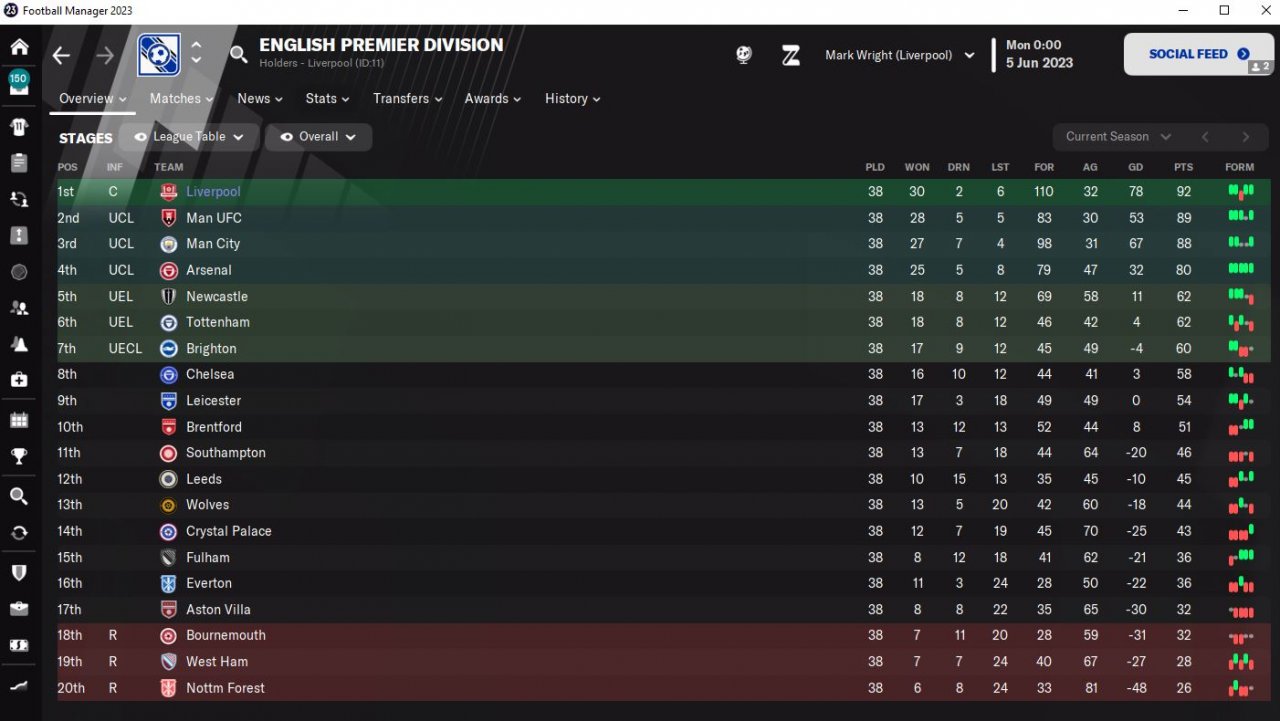Image resolution: width=1280 pixels, height=721 pixels.
Task: Toggle the Overall table filter
Action: [x=318, y=137]
